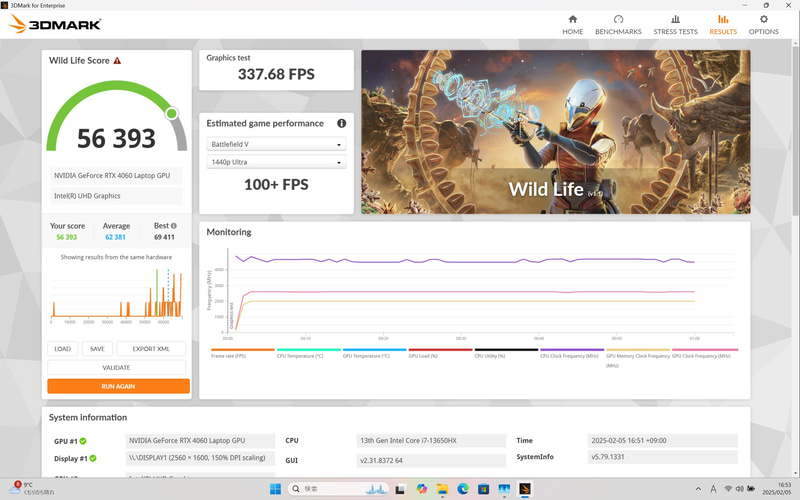800x500 pixels.
Task: Click the 56 393 score value
Action: 116,138
